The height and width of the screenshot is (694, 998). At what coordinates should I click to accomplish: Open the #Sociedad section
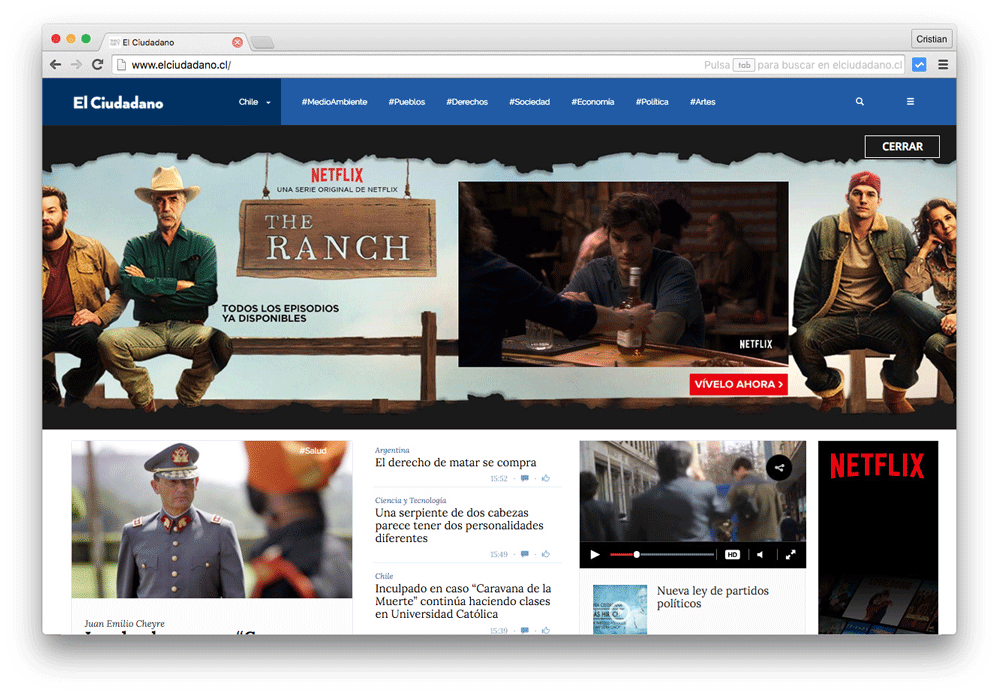(530, 102)
